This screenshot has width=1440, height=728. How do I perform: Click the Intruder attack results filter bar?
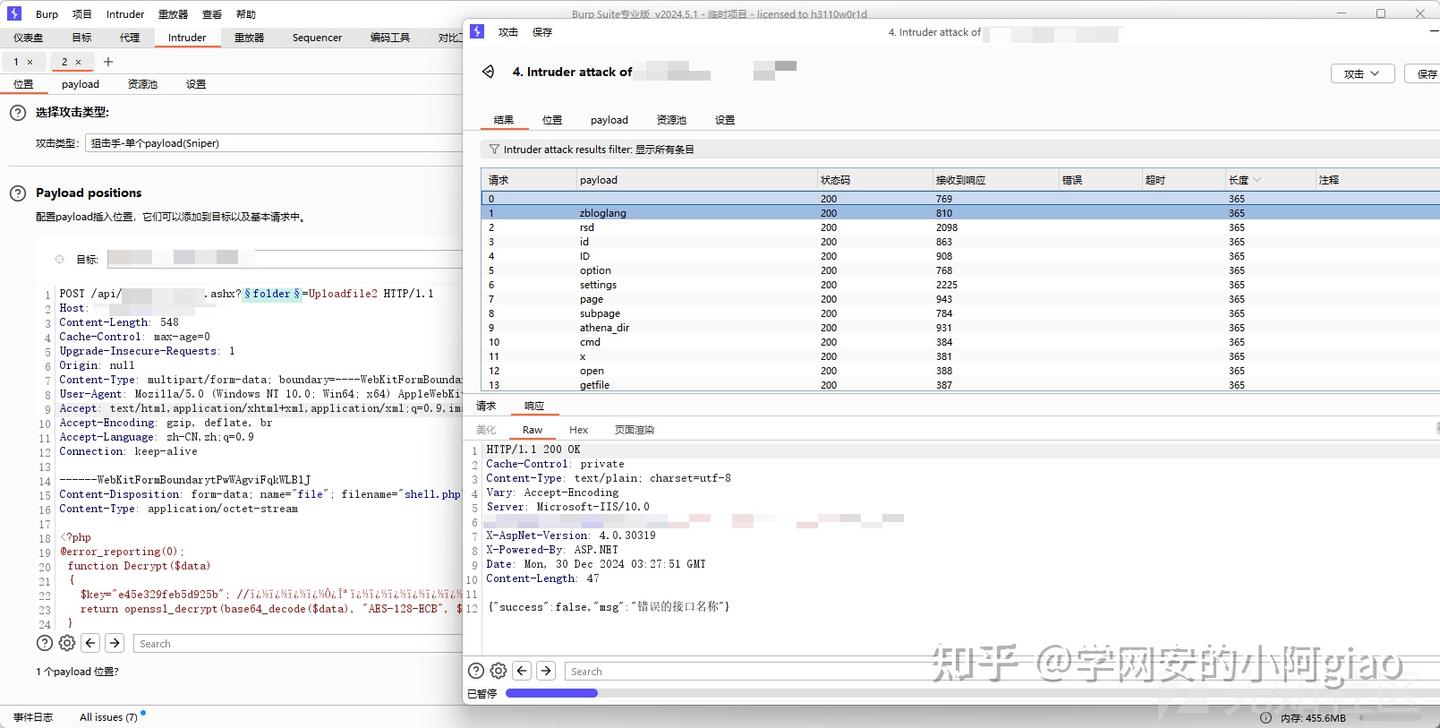tap(960, 149)
